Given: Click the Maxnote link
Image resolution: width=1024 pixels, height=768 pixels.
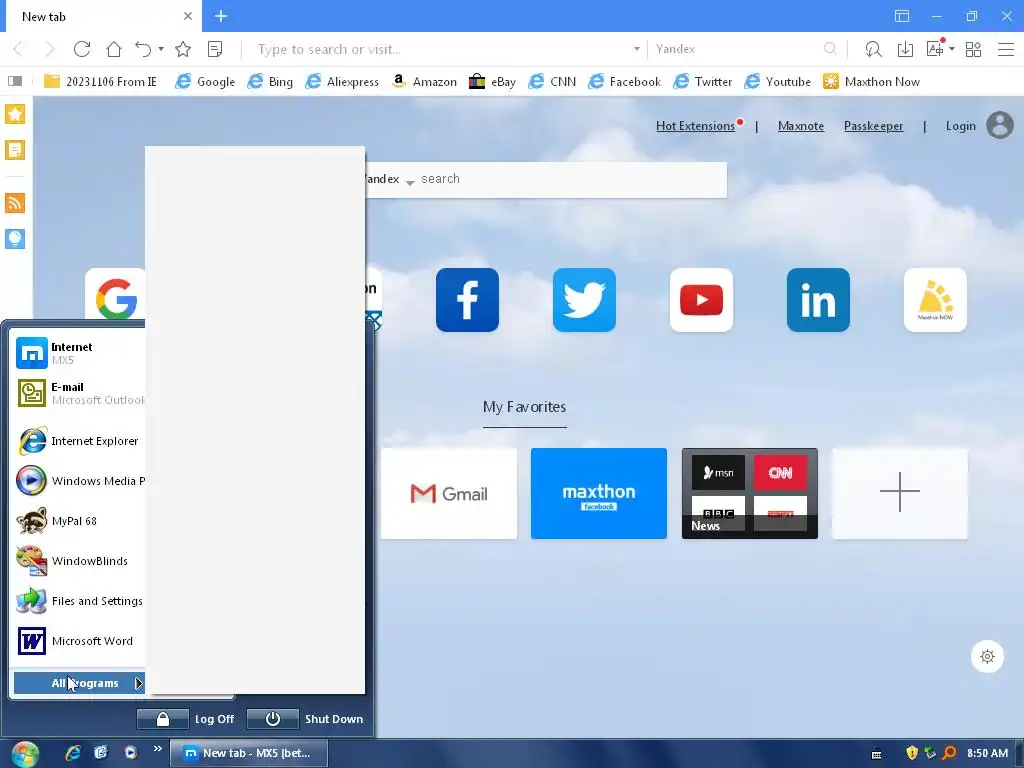Looking at the screenshot, I should (801, 126).
